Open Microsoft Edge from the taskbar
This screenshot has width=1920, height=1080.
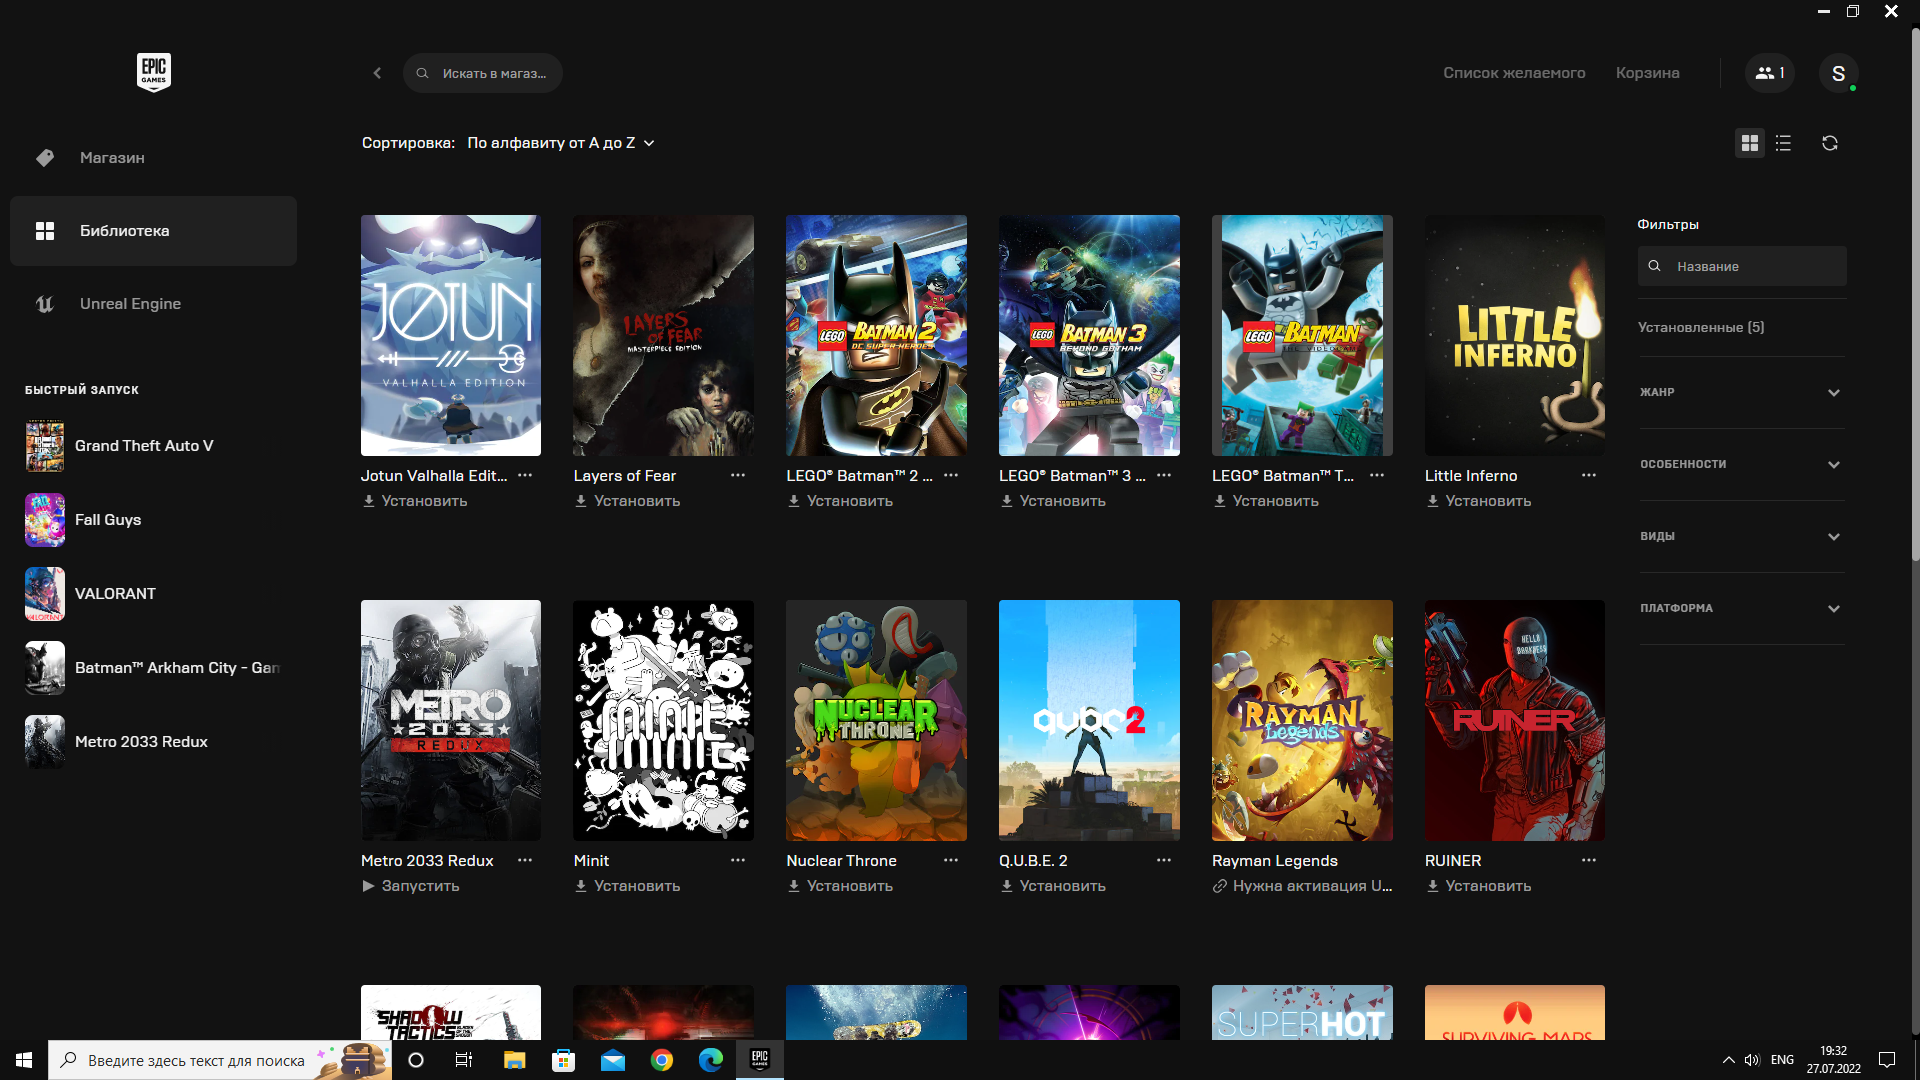(711, 1060)
